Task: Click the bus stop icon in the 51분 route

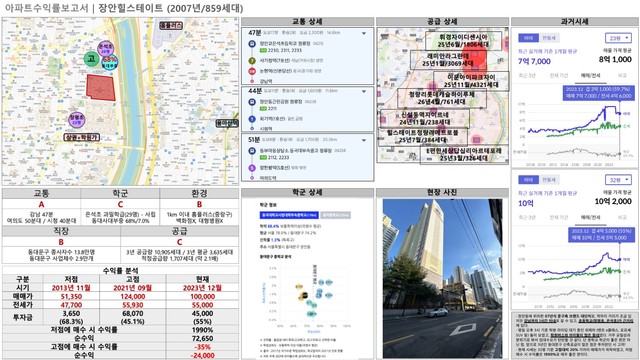Action: coord(252,151)
